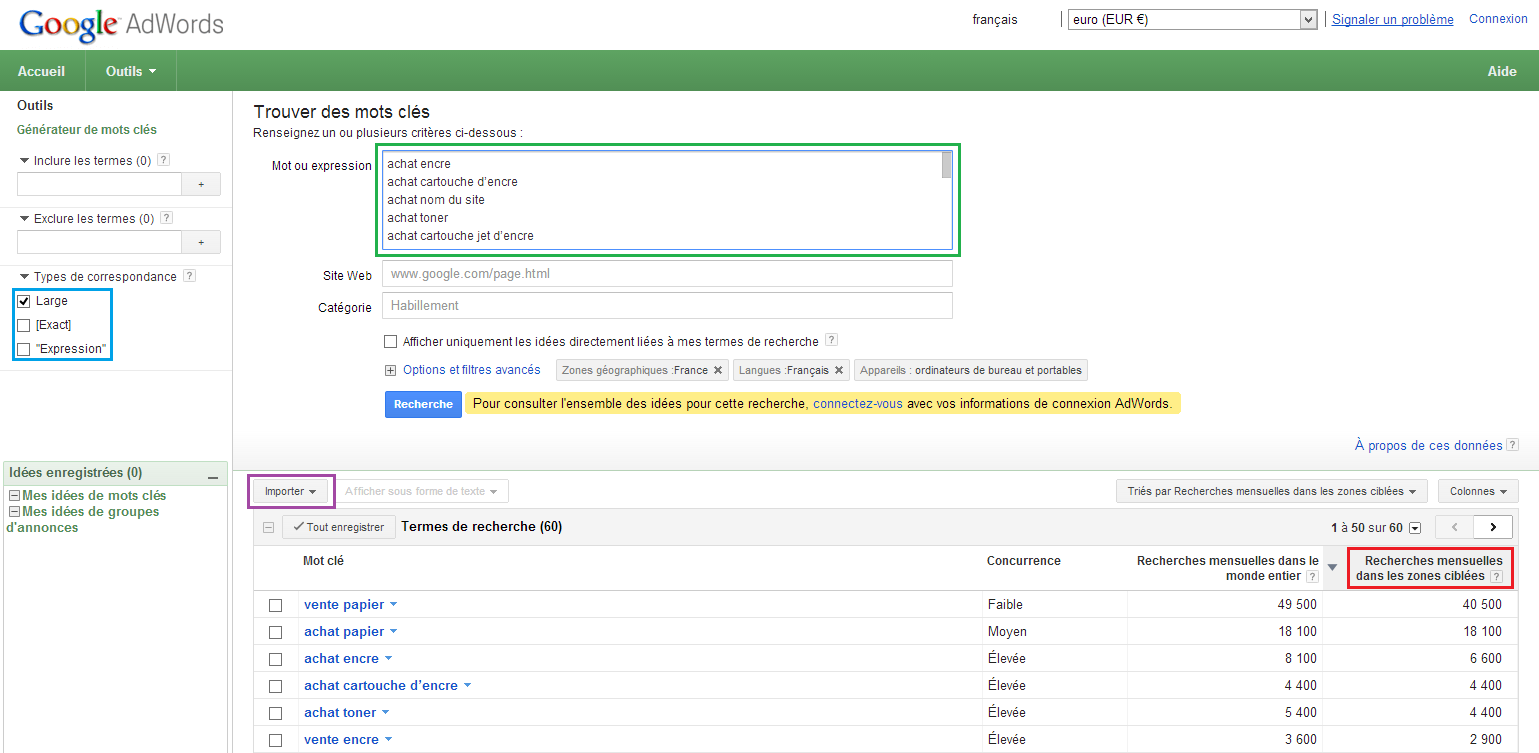Open the Importer dropdown
The height and width of the screenshot is (753, 1539).
(x=291, y=491)
